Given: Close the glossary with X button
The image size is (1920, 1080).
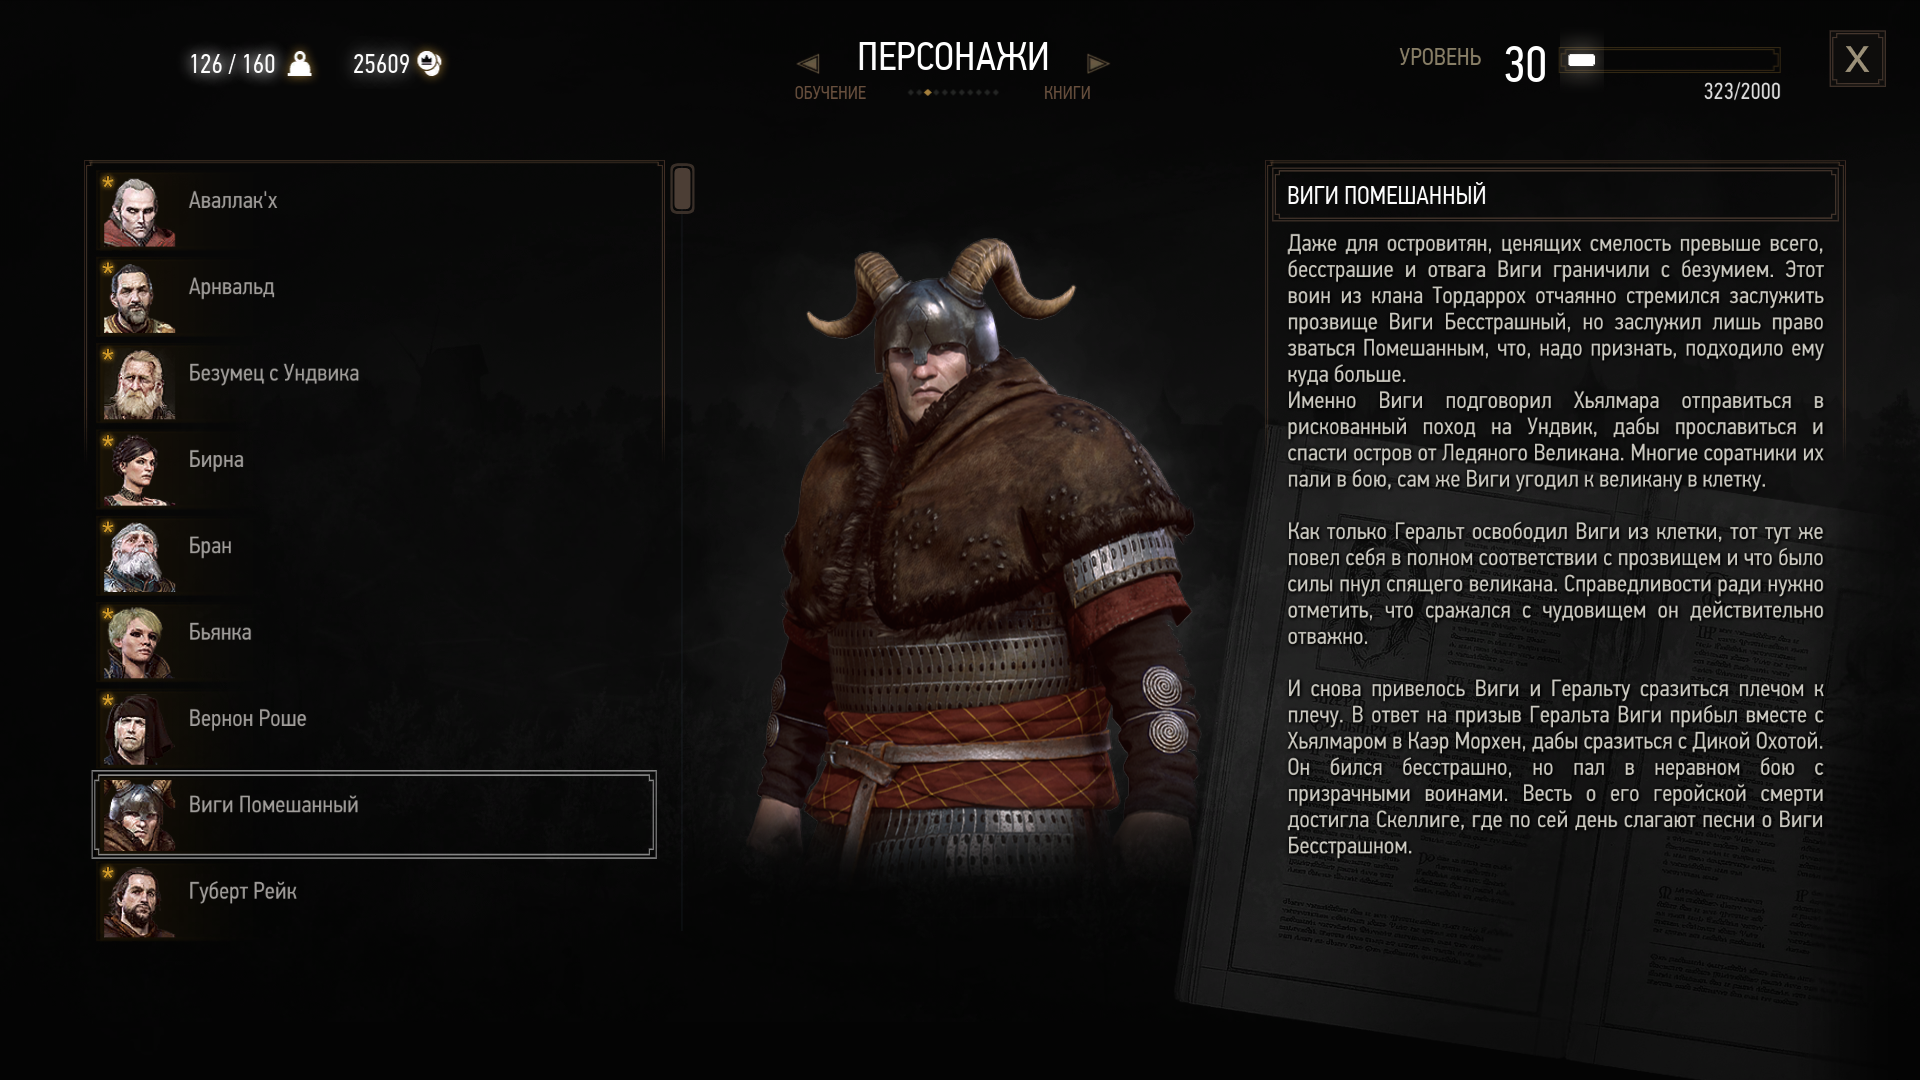Looking at the screenshot, I should tap(1857, 59).
